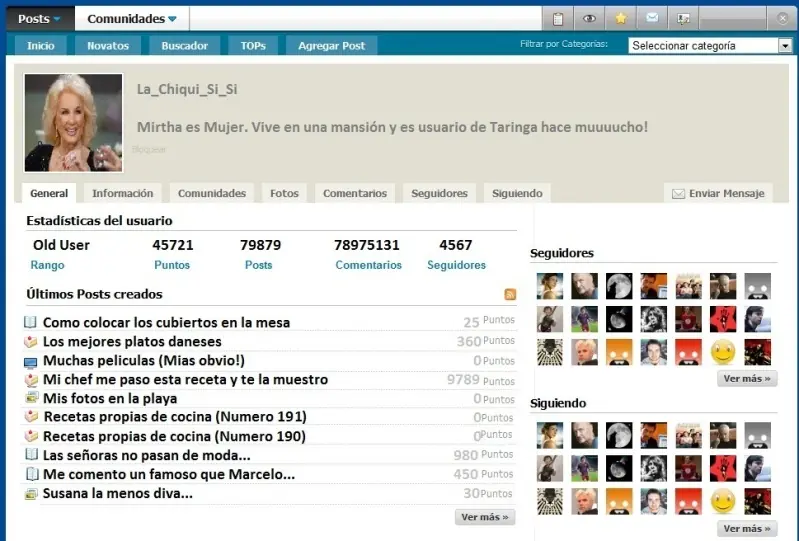Click photo icon beside Mis fotos en la playa
Image resolution: width=799 pixels, height=541 pixels.
[32, 397]
